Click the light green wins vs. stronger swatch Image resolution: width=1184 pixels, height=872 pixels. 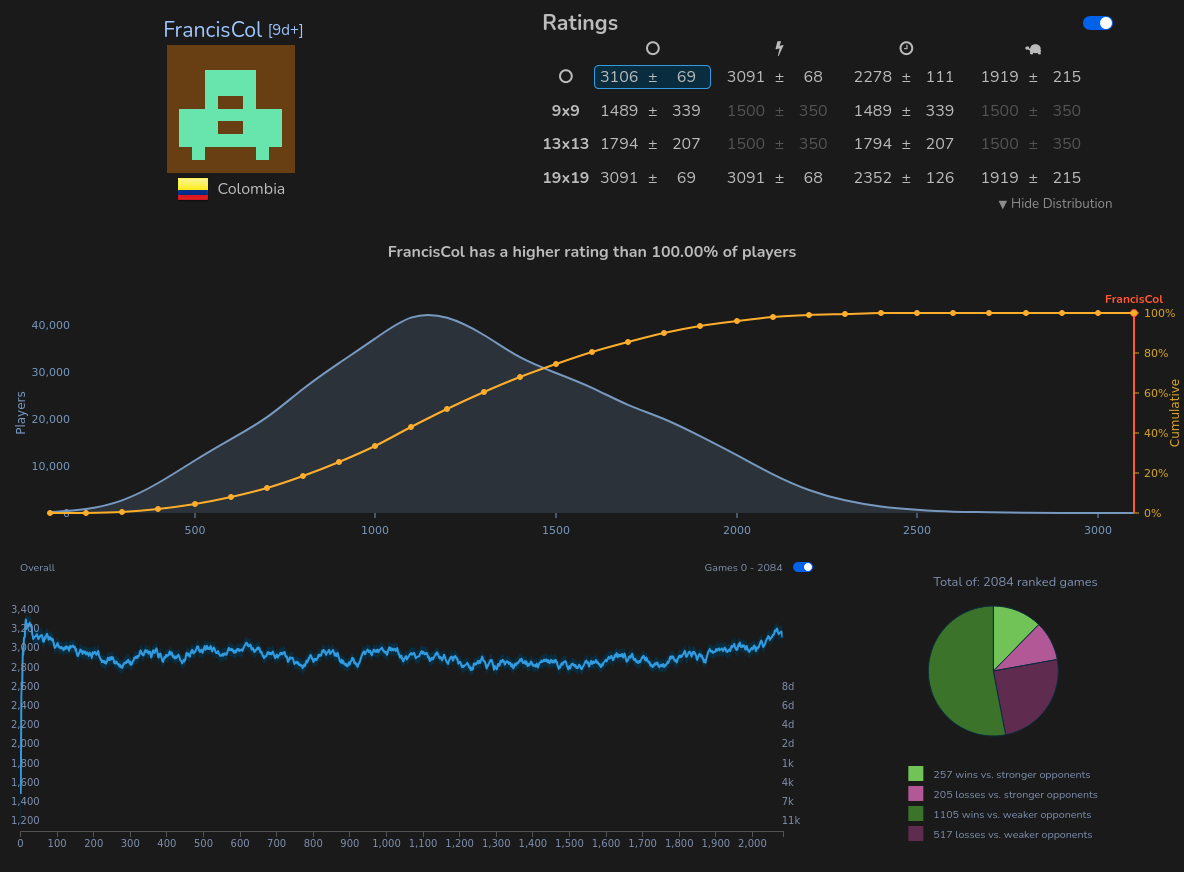click(x=915, y=774)
